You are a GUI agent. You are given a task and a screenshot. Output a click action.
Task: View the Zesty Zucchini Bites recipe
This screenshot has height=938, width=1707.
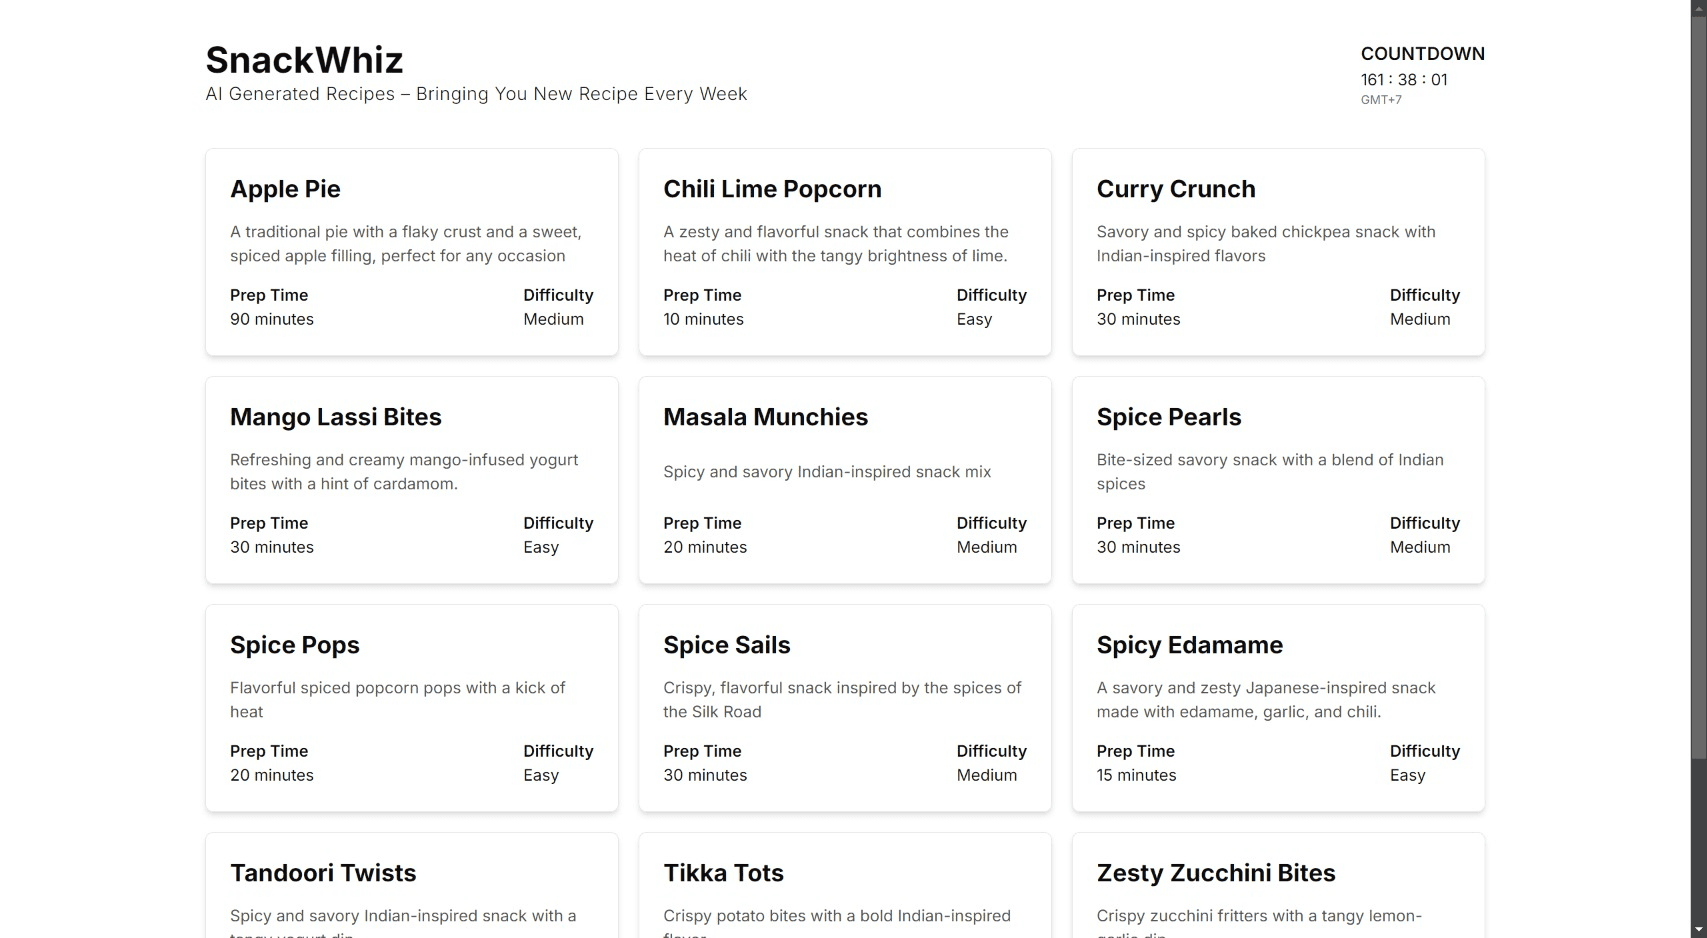coord(1215,874)
